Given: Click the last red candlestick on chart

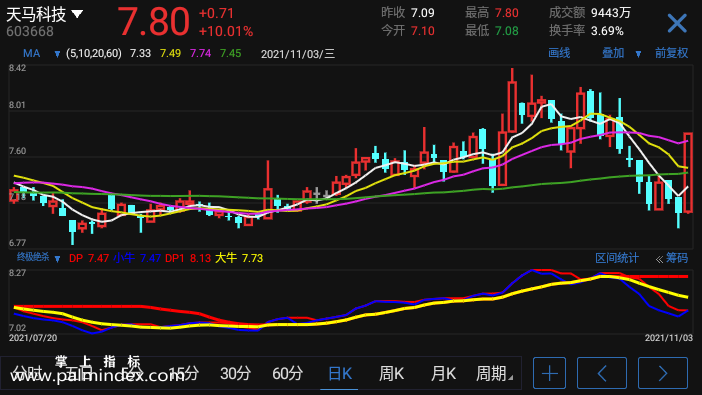Looking at the screenshot, I should tap(688, 172).
